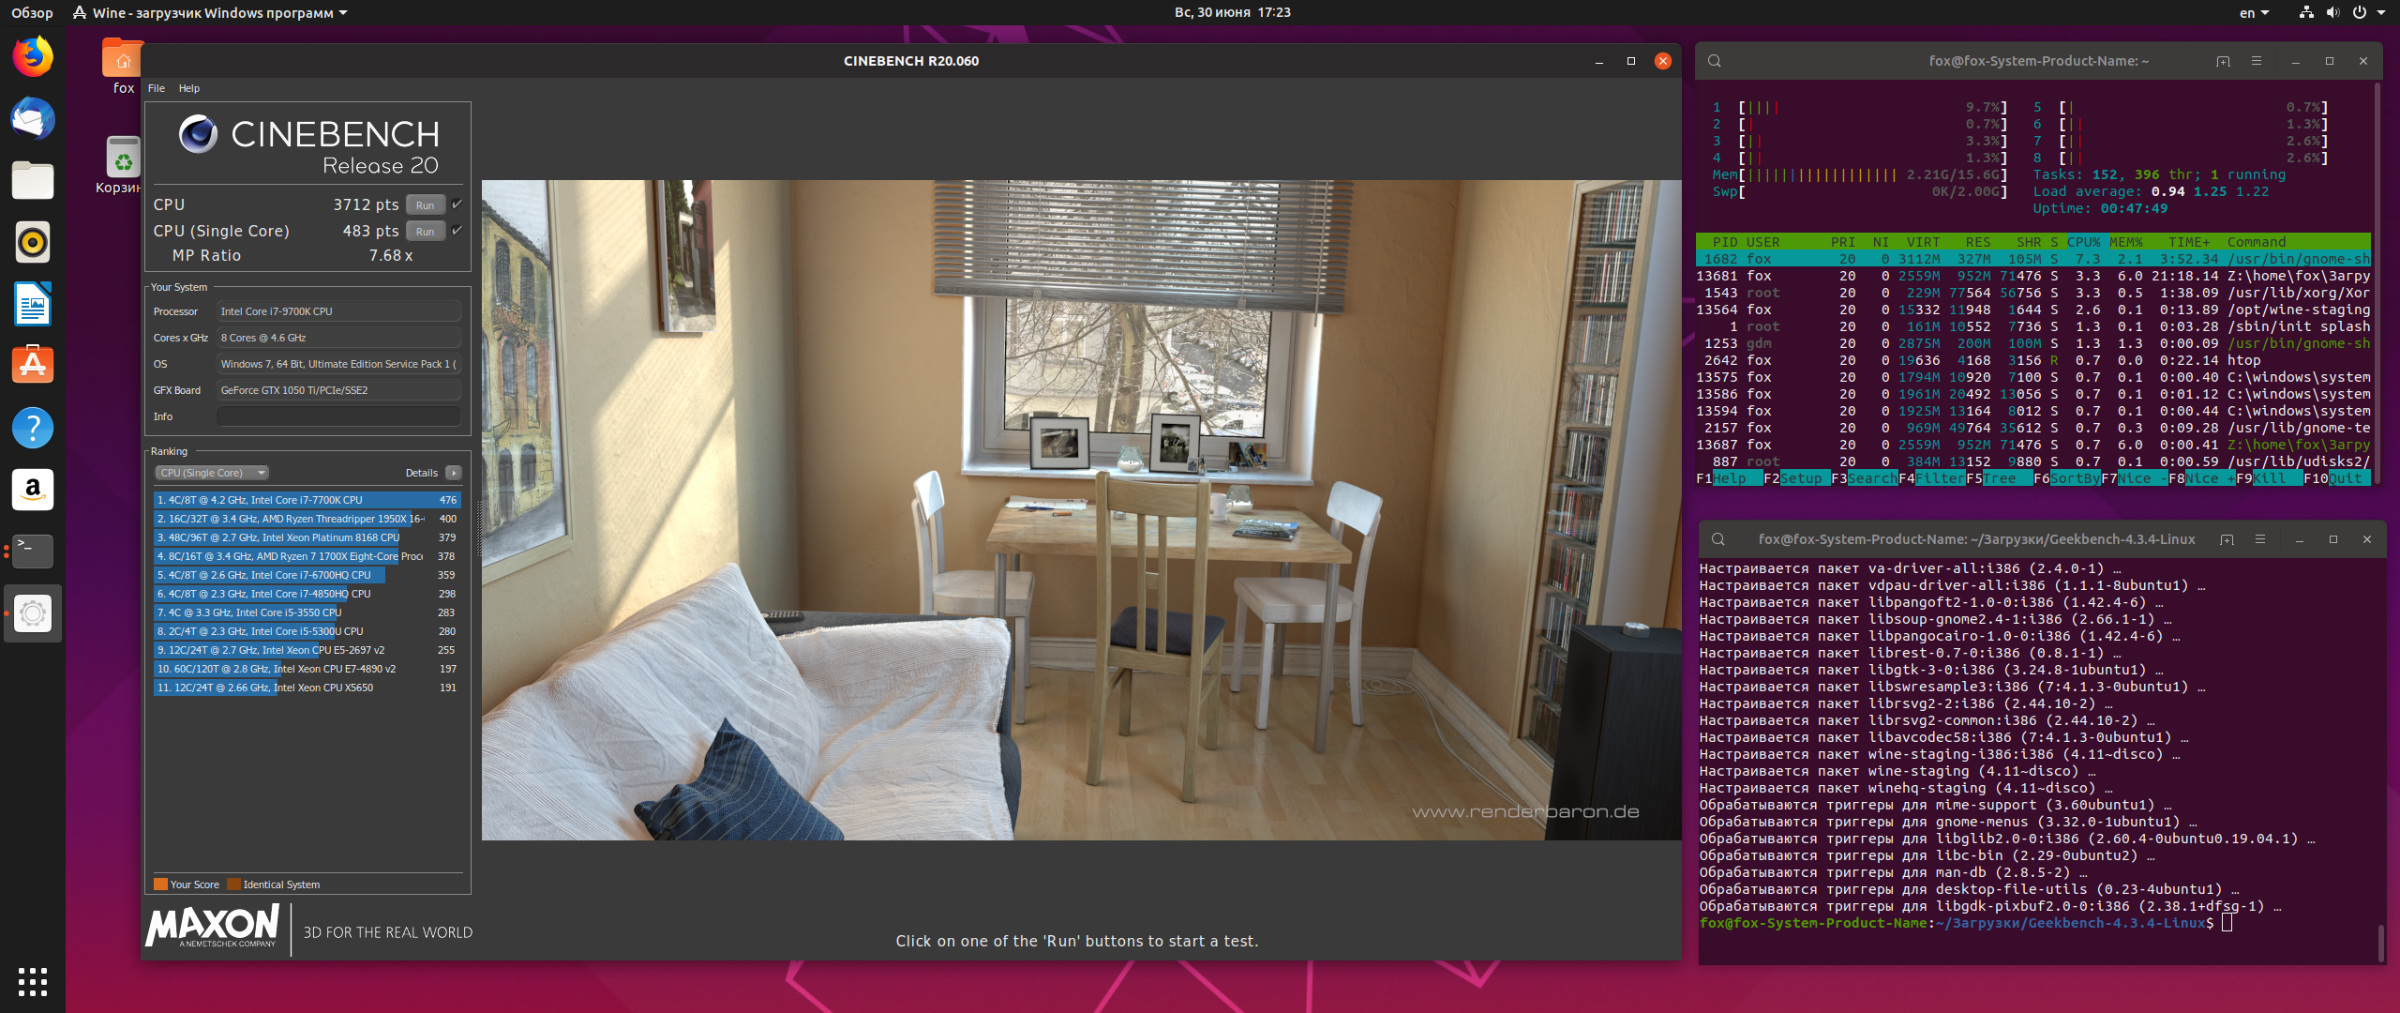The width and height of the screenshot is (2400, 1013).
Task: Click the MEM% column header in htop
Action: pos(2126,242)
